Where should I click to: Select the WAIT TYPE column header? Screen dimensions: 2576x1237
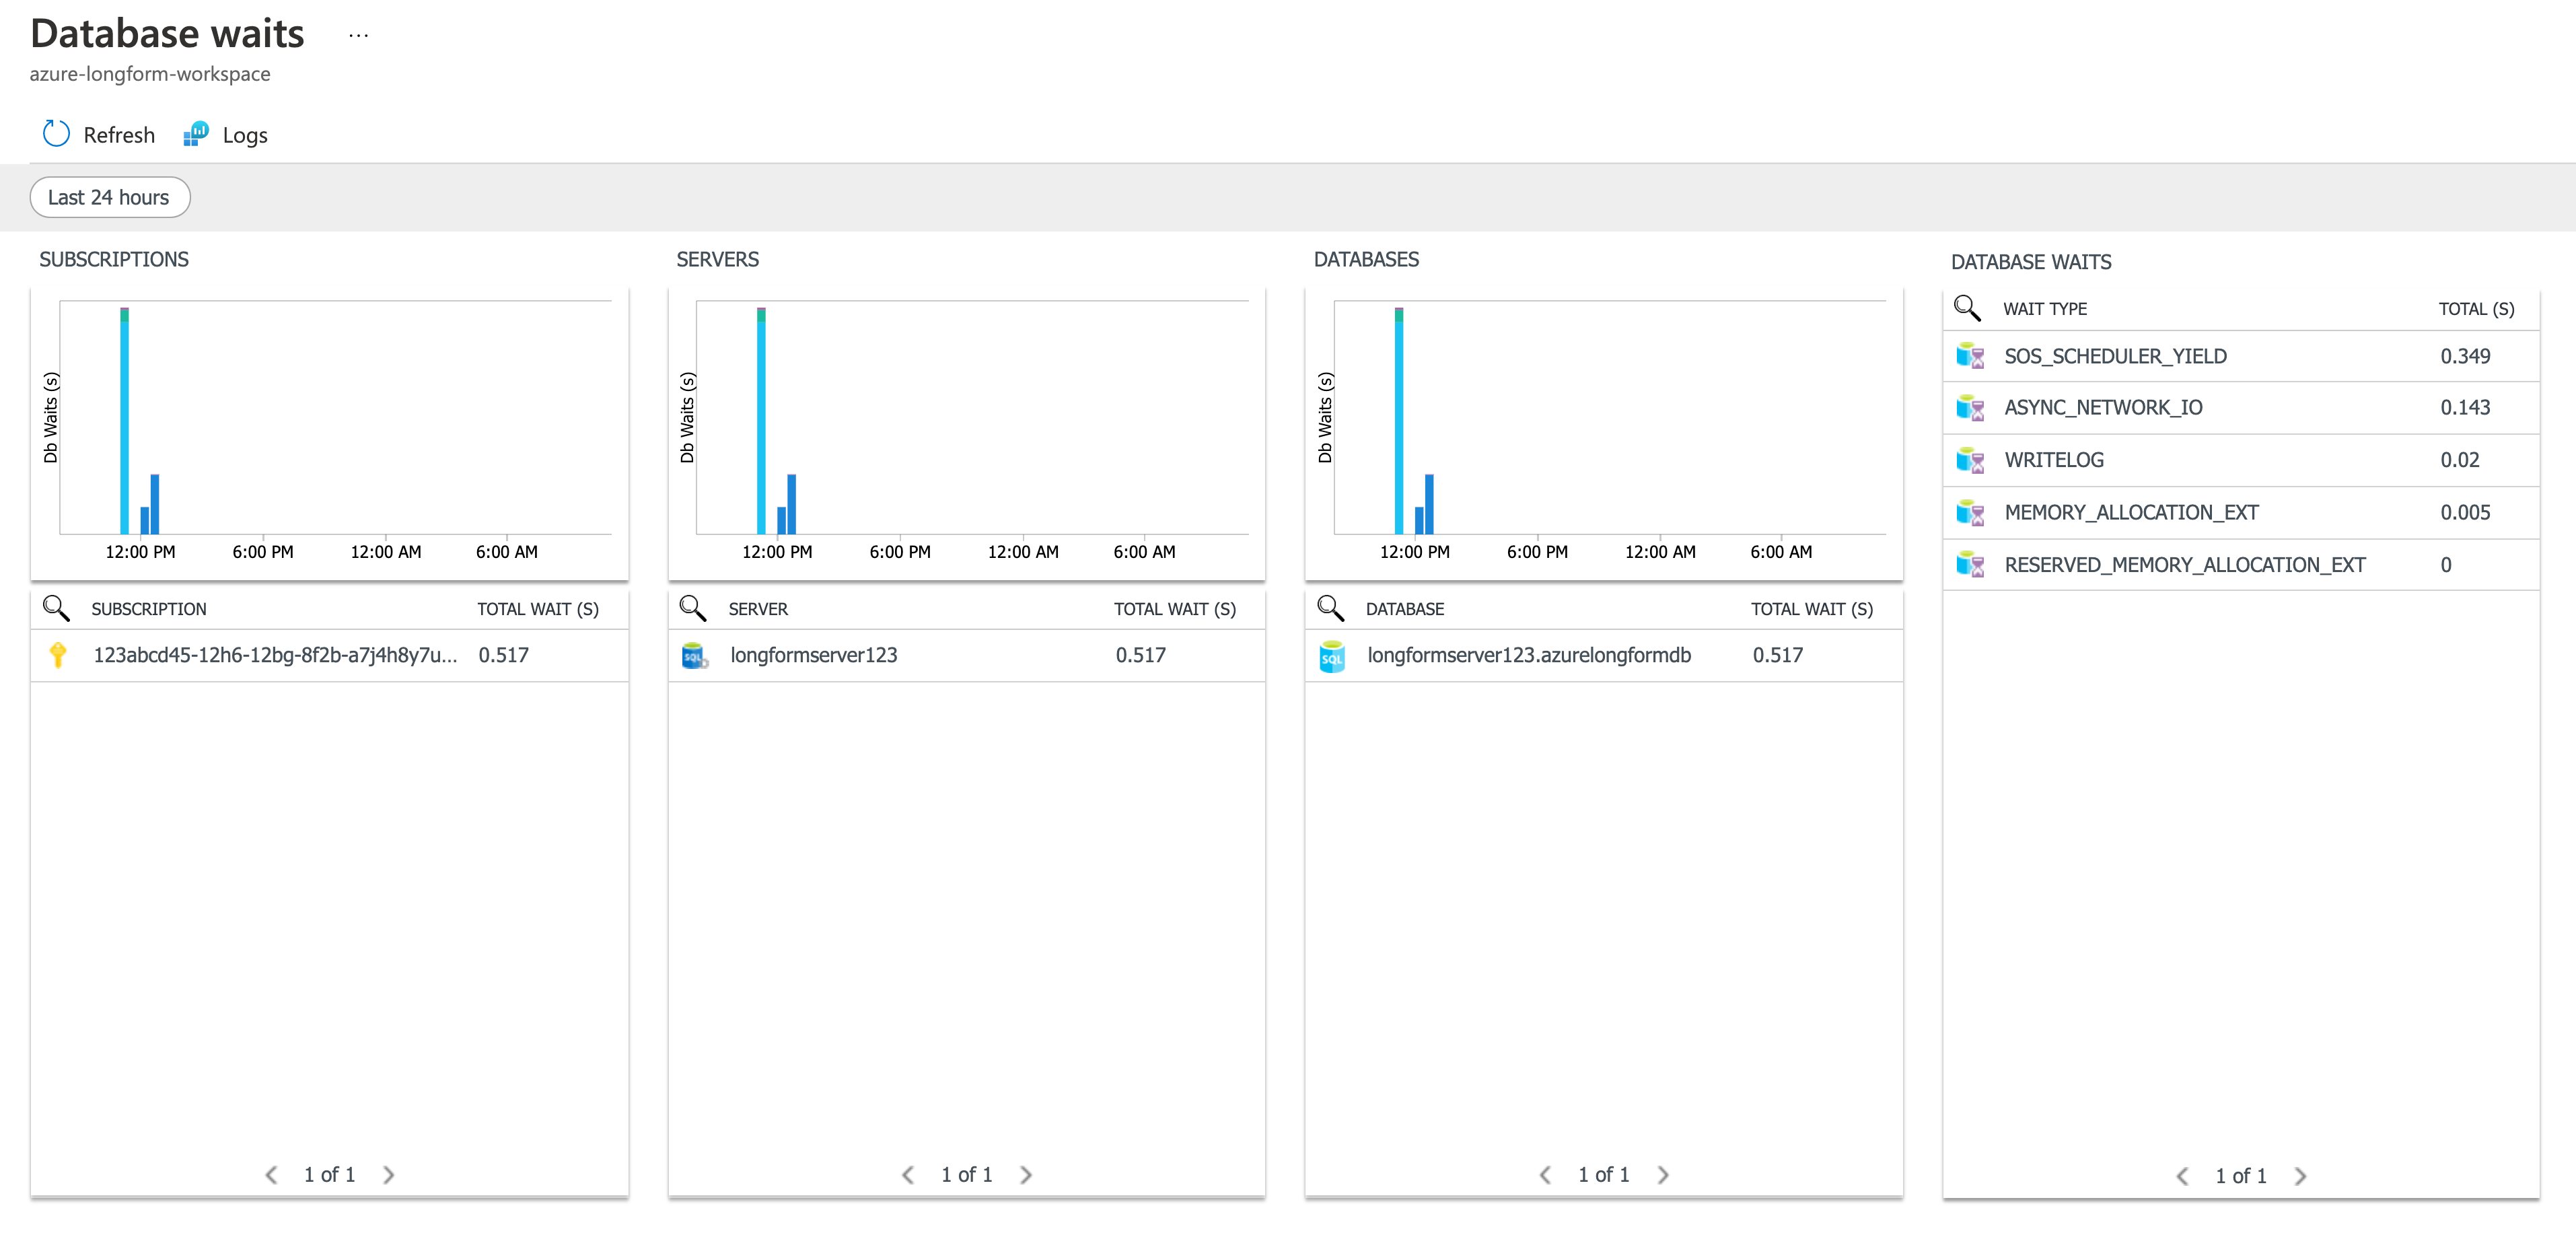point(2045,309)
